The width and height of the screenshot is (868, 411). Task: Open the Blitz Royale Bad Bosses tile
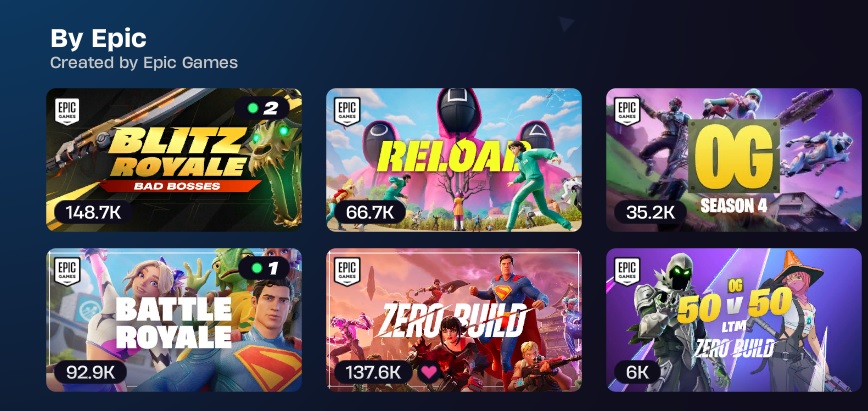(x=174, y=160)
